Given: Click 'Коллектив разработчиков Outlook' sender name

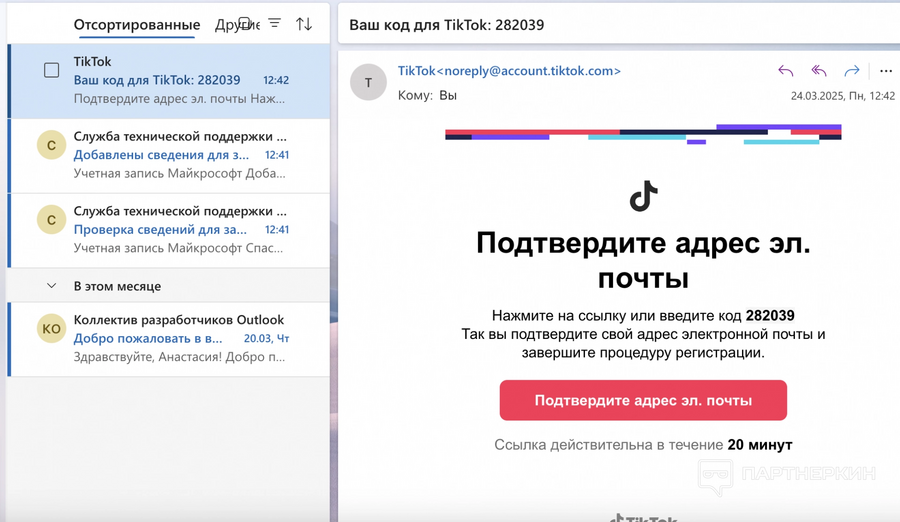Looking at the screenshot, I should point(179,320).
